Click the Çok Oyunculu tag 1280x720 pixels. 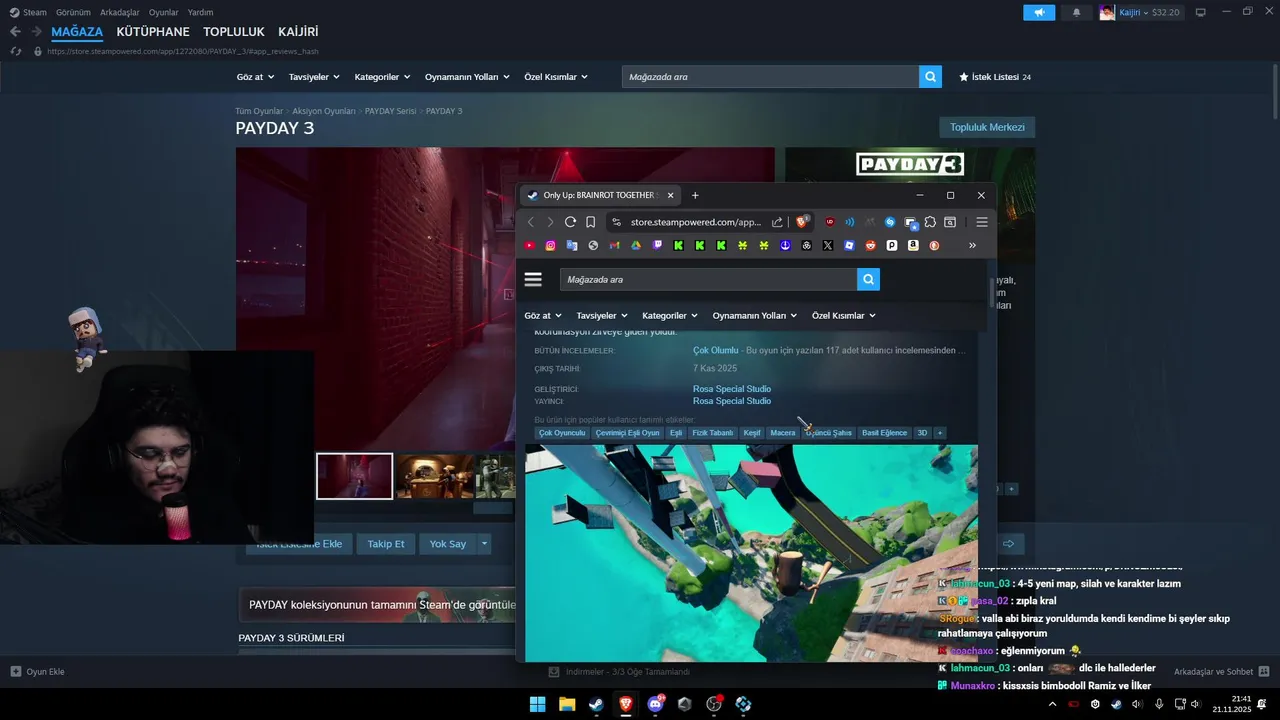coord(562,433)
